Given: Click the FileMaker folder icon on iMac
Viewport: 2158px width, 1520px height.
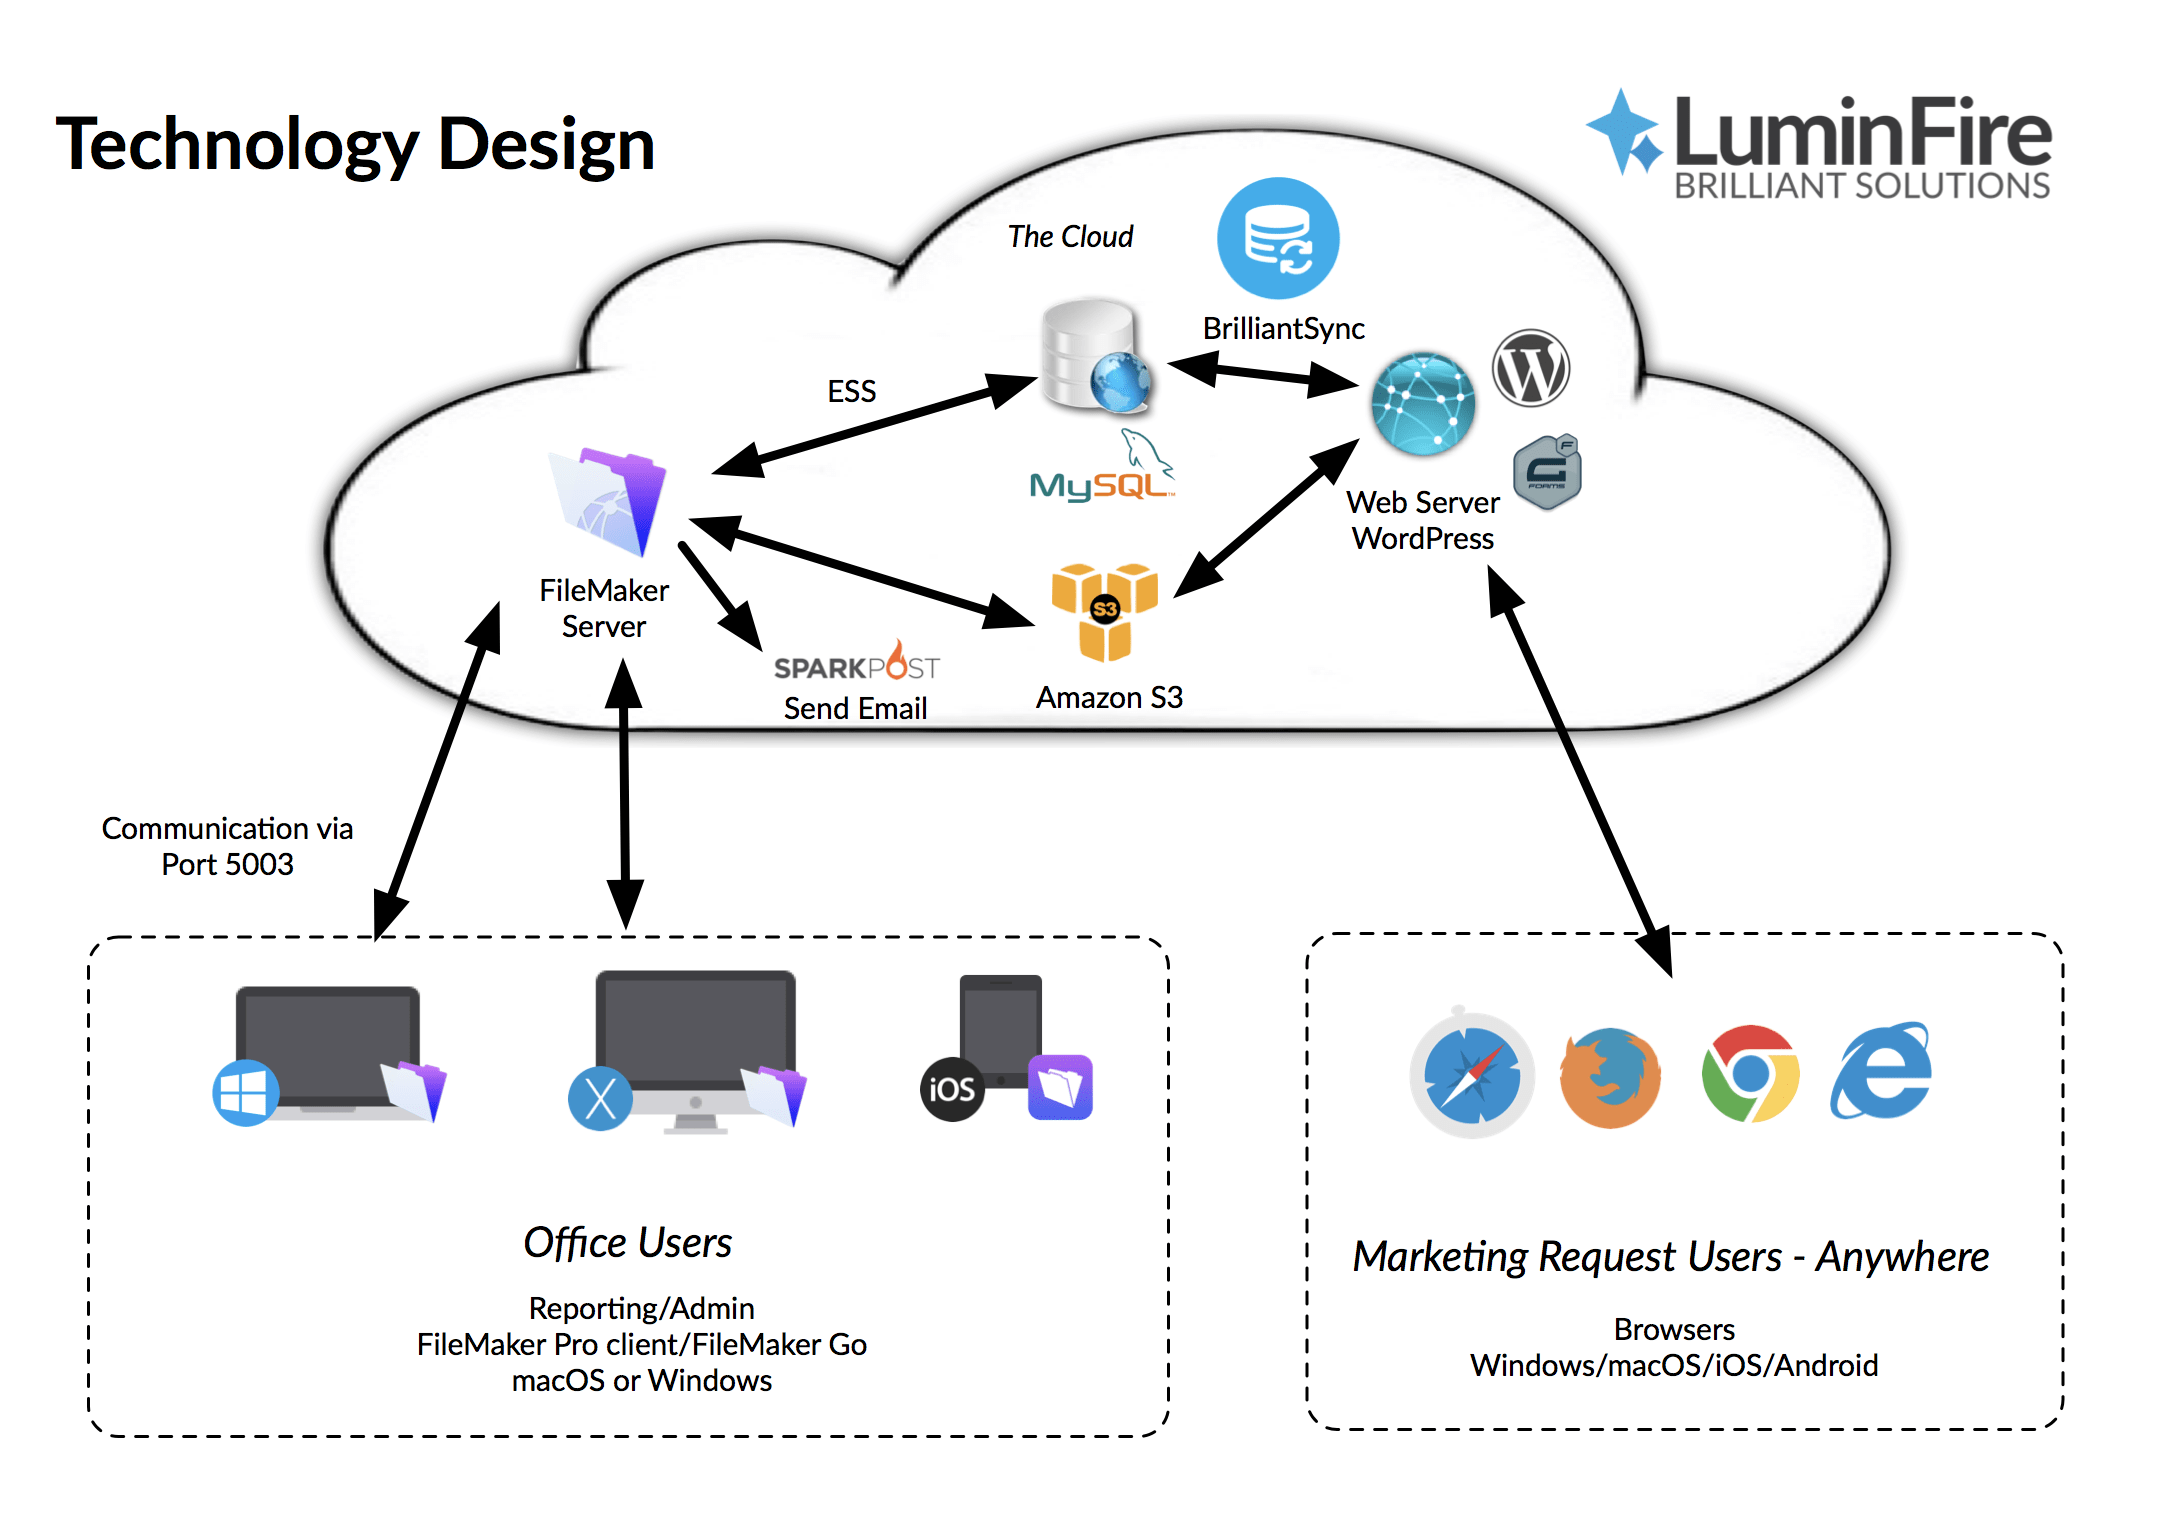Looking at the screenshot, I should pos(774,1096).
